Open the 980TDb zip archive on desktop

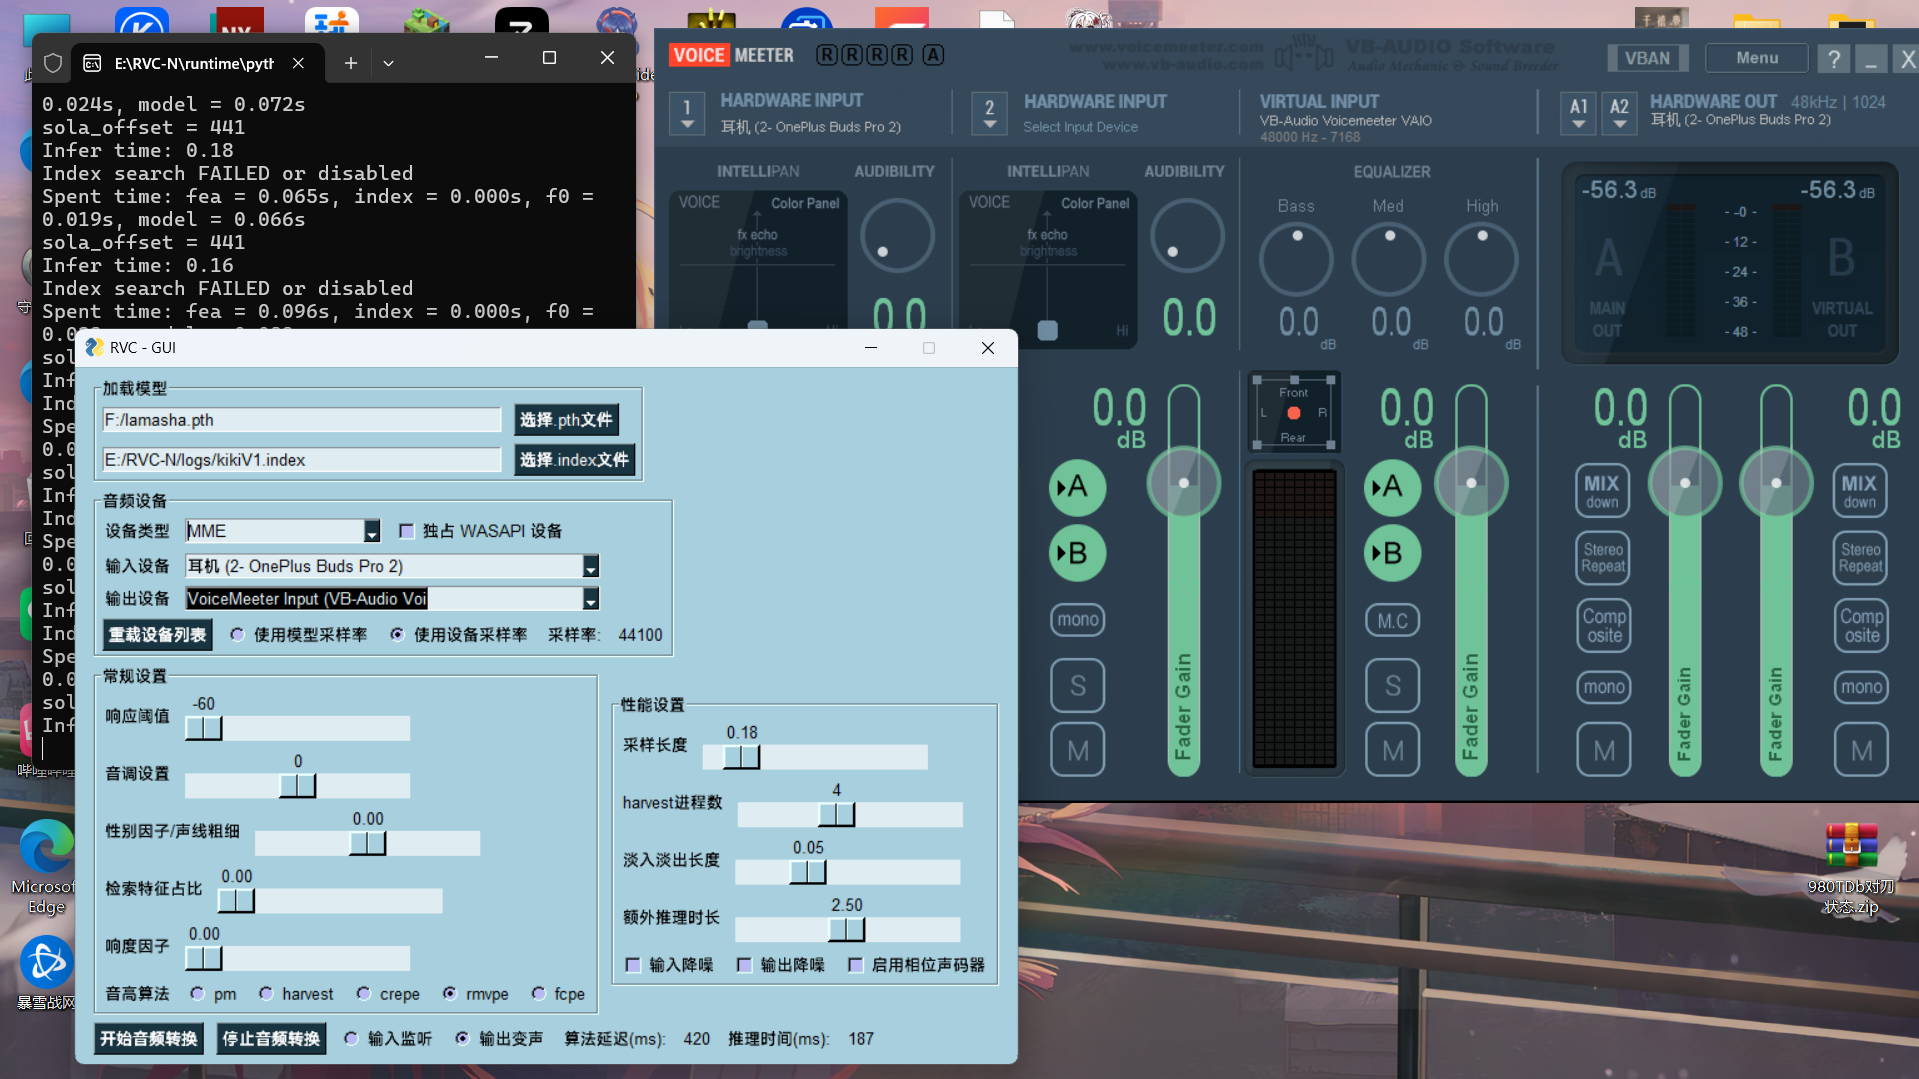point(1850,868)
